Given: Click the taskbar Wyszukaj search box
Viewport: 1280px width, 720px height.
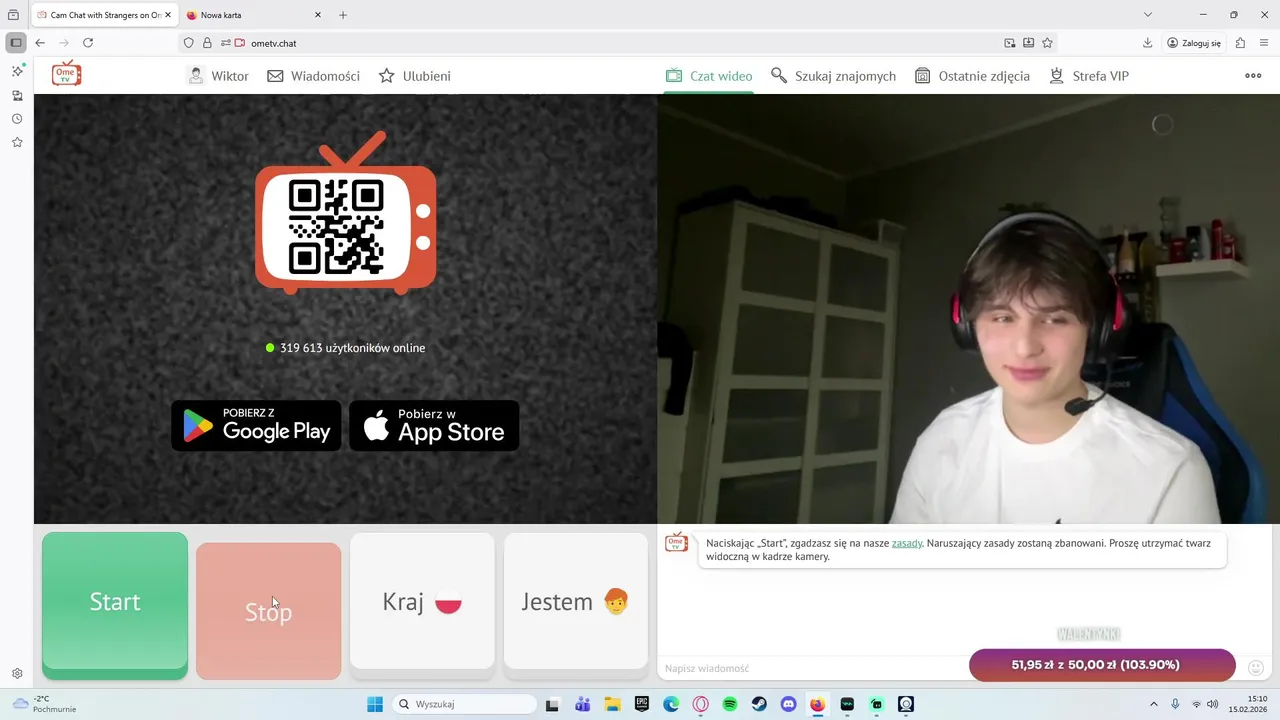Looking at the screenshot, I should point(464,704).
